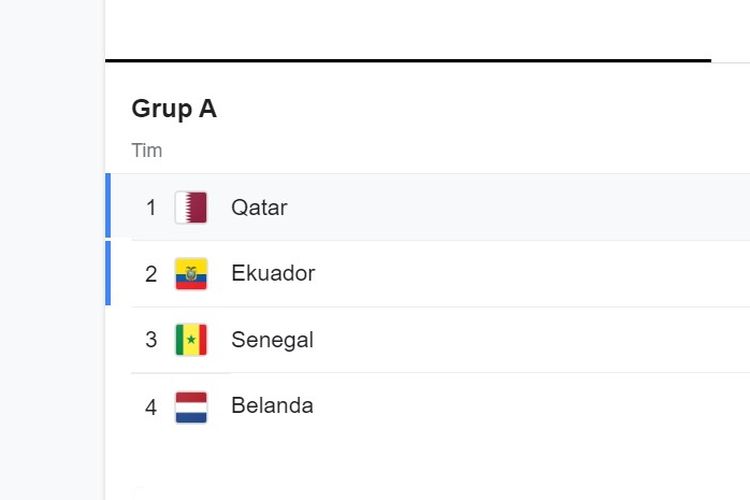Select rank number 4 beside Belanda's flag

point(151,407)
